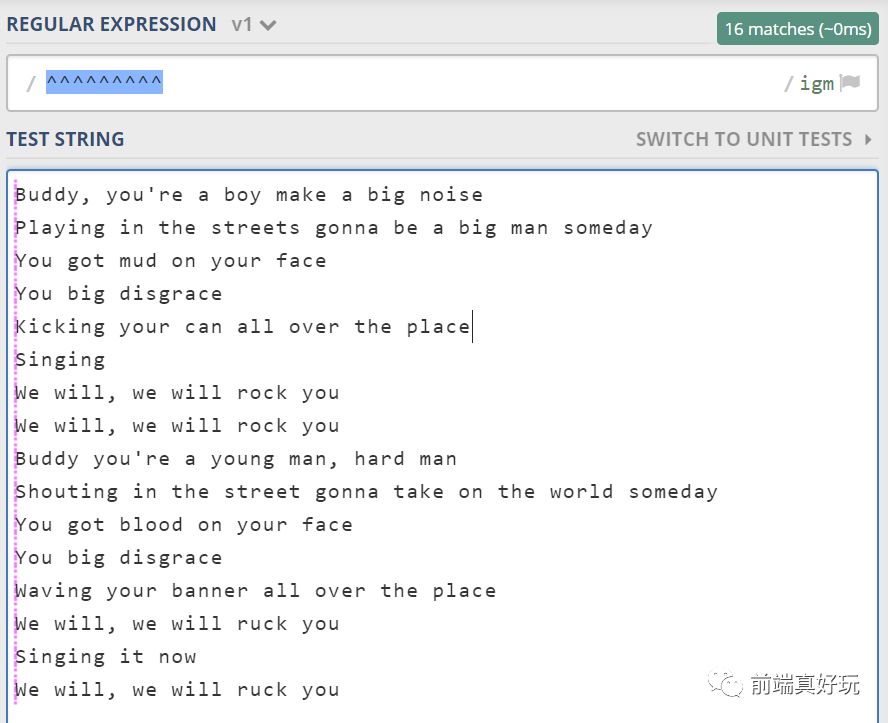Screen dimensions: 888x723
Task: Click the line "Shouting in the street gonna take on the world someday"
Action: tap(366, 491)
